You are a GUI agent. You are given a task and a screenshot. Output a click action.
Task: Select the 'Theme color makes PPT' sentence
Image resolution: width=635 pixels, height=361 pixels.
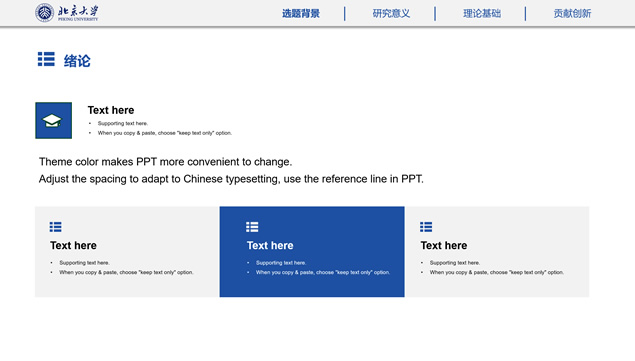coord(165,162)
